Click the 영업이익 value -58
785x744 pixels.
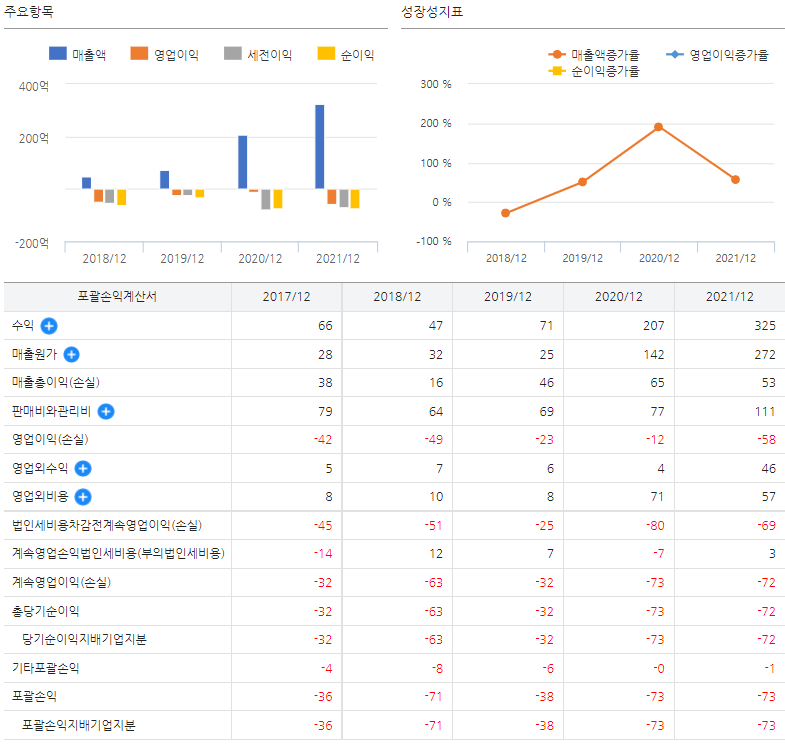click(766, 440)
